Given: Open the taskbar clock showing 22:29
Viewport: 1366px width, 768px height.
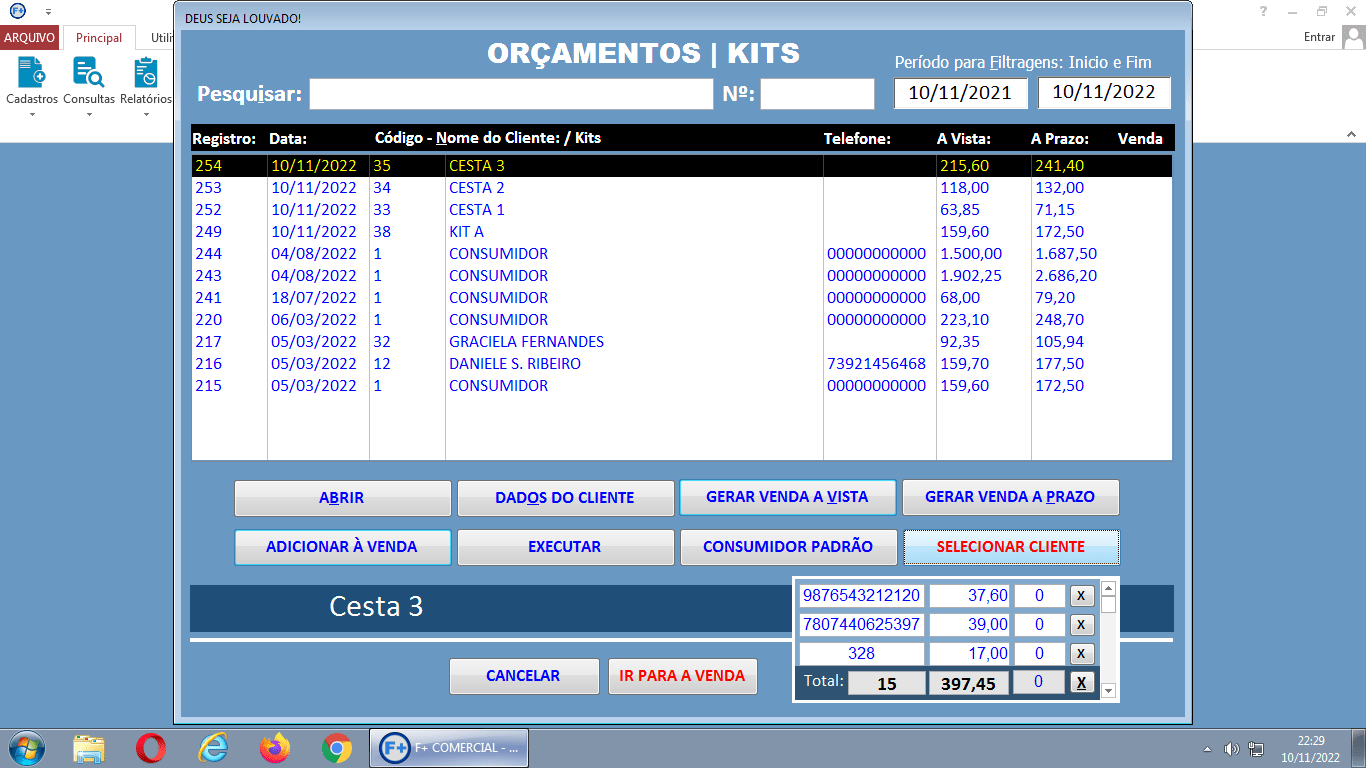Looking at the screenshot, I should [x=1311, y=749].
